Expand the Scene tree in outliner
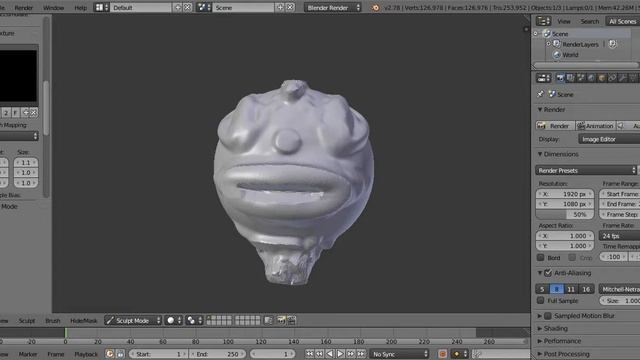 click(536, 33)
